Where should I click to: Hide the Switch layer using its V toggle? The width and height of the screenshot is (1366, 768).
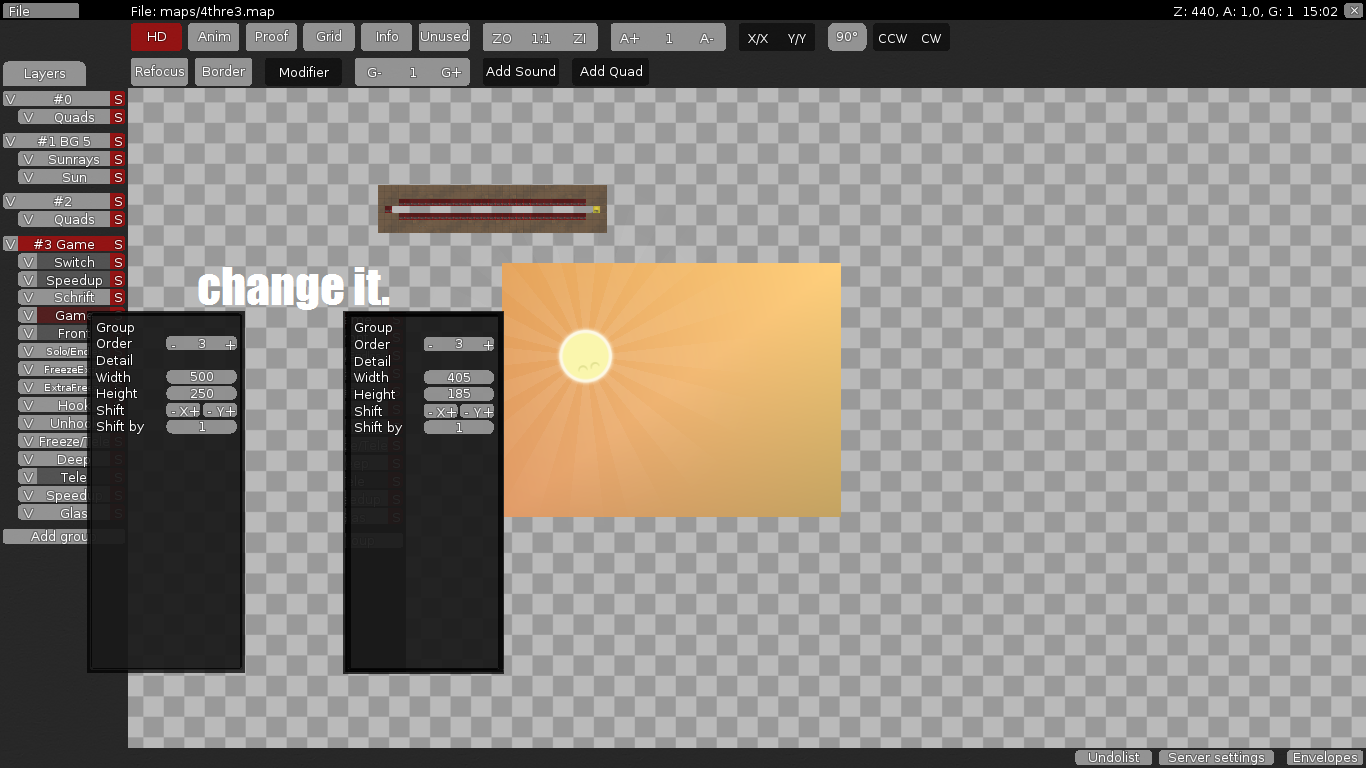coord(28,262)
